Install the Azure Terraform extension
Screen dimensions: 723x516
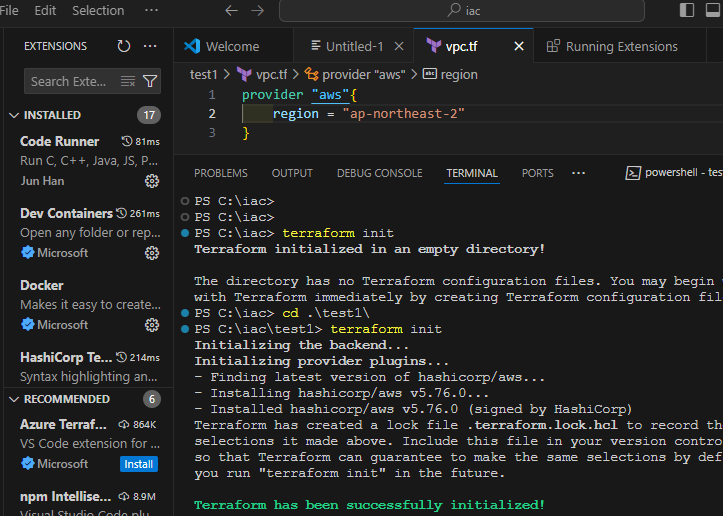pyautogui.click(x=139, y=464)
